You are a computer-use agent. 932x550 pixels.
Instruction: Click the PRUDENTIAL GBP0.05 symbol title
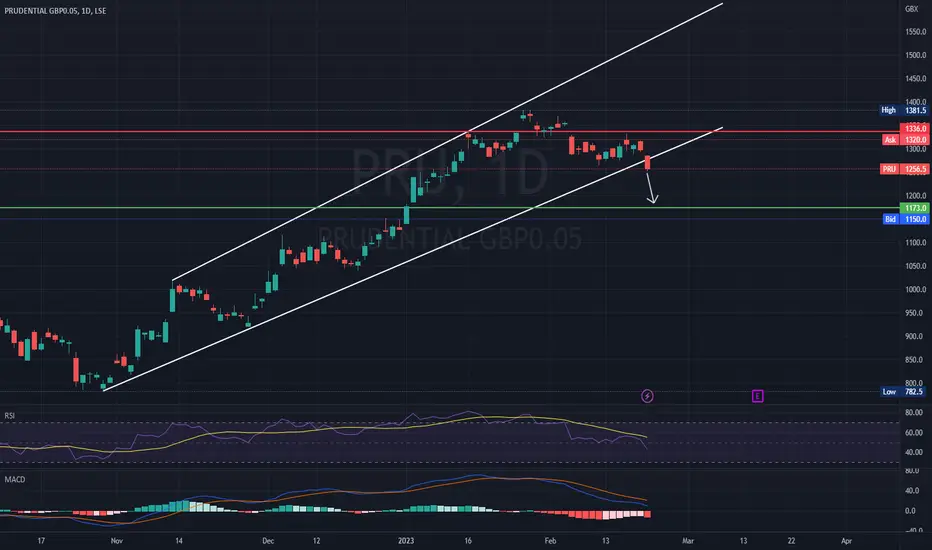pos(55,11)
